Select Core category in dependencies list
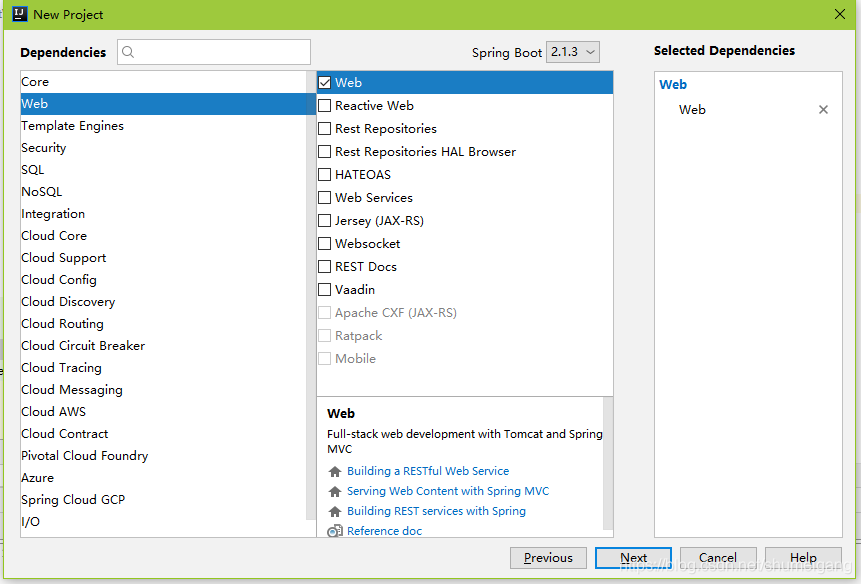861x584 pixels. pyautogui.click(x=164, y=82)
